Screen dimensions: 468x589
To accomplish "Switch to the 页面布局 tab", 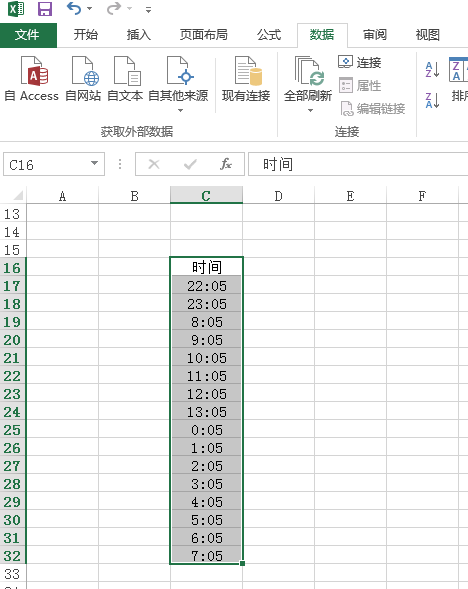I will tap(204, 35).
